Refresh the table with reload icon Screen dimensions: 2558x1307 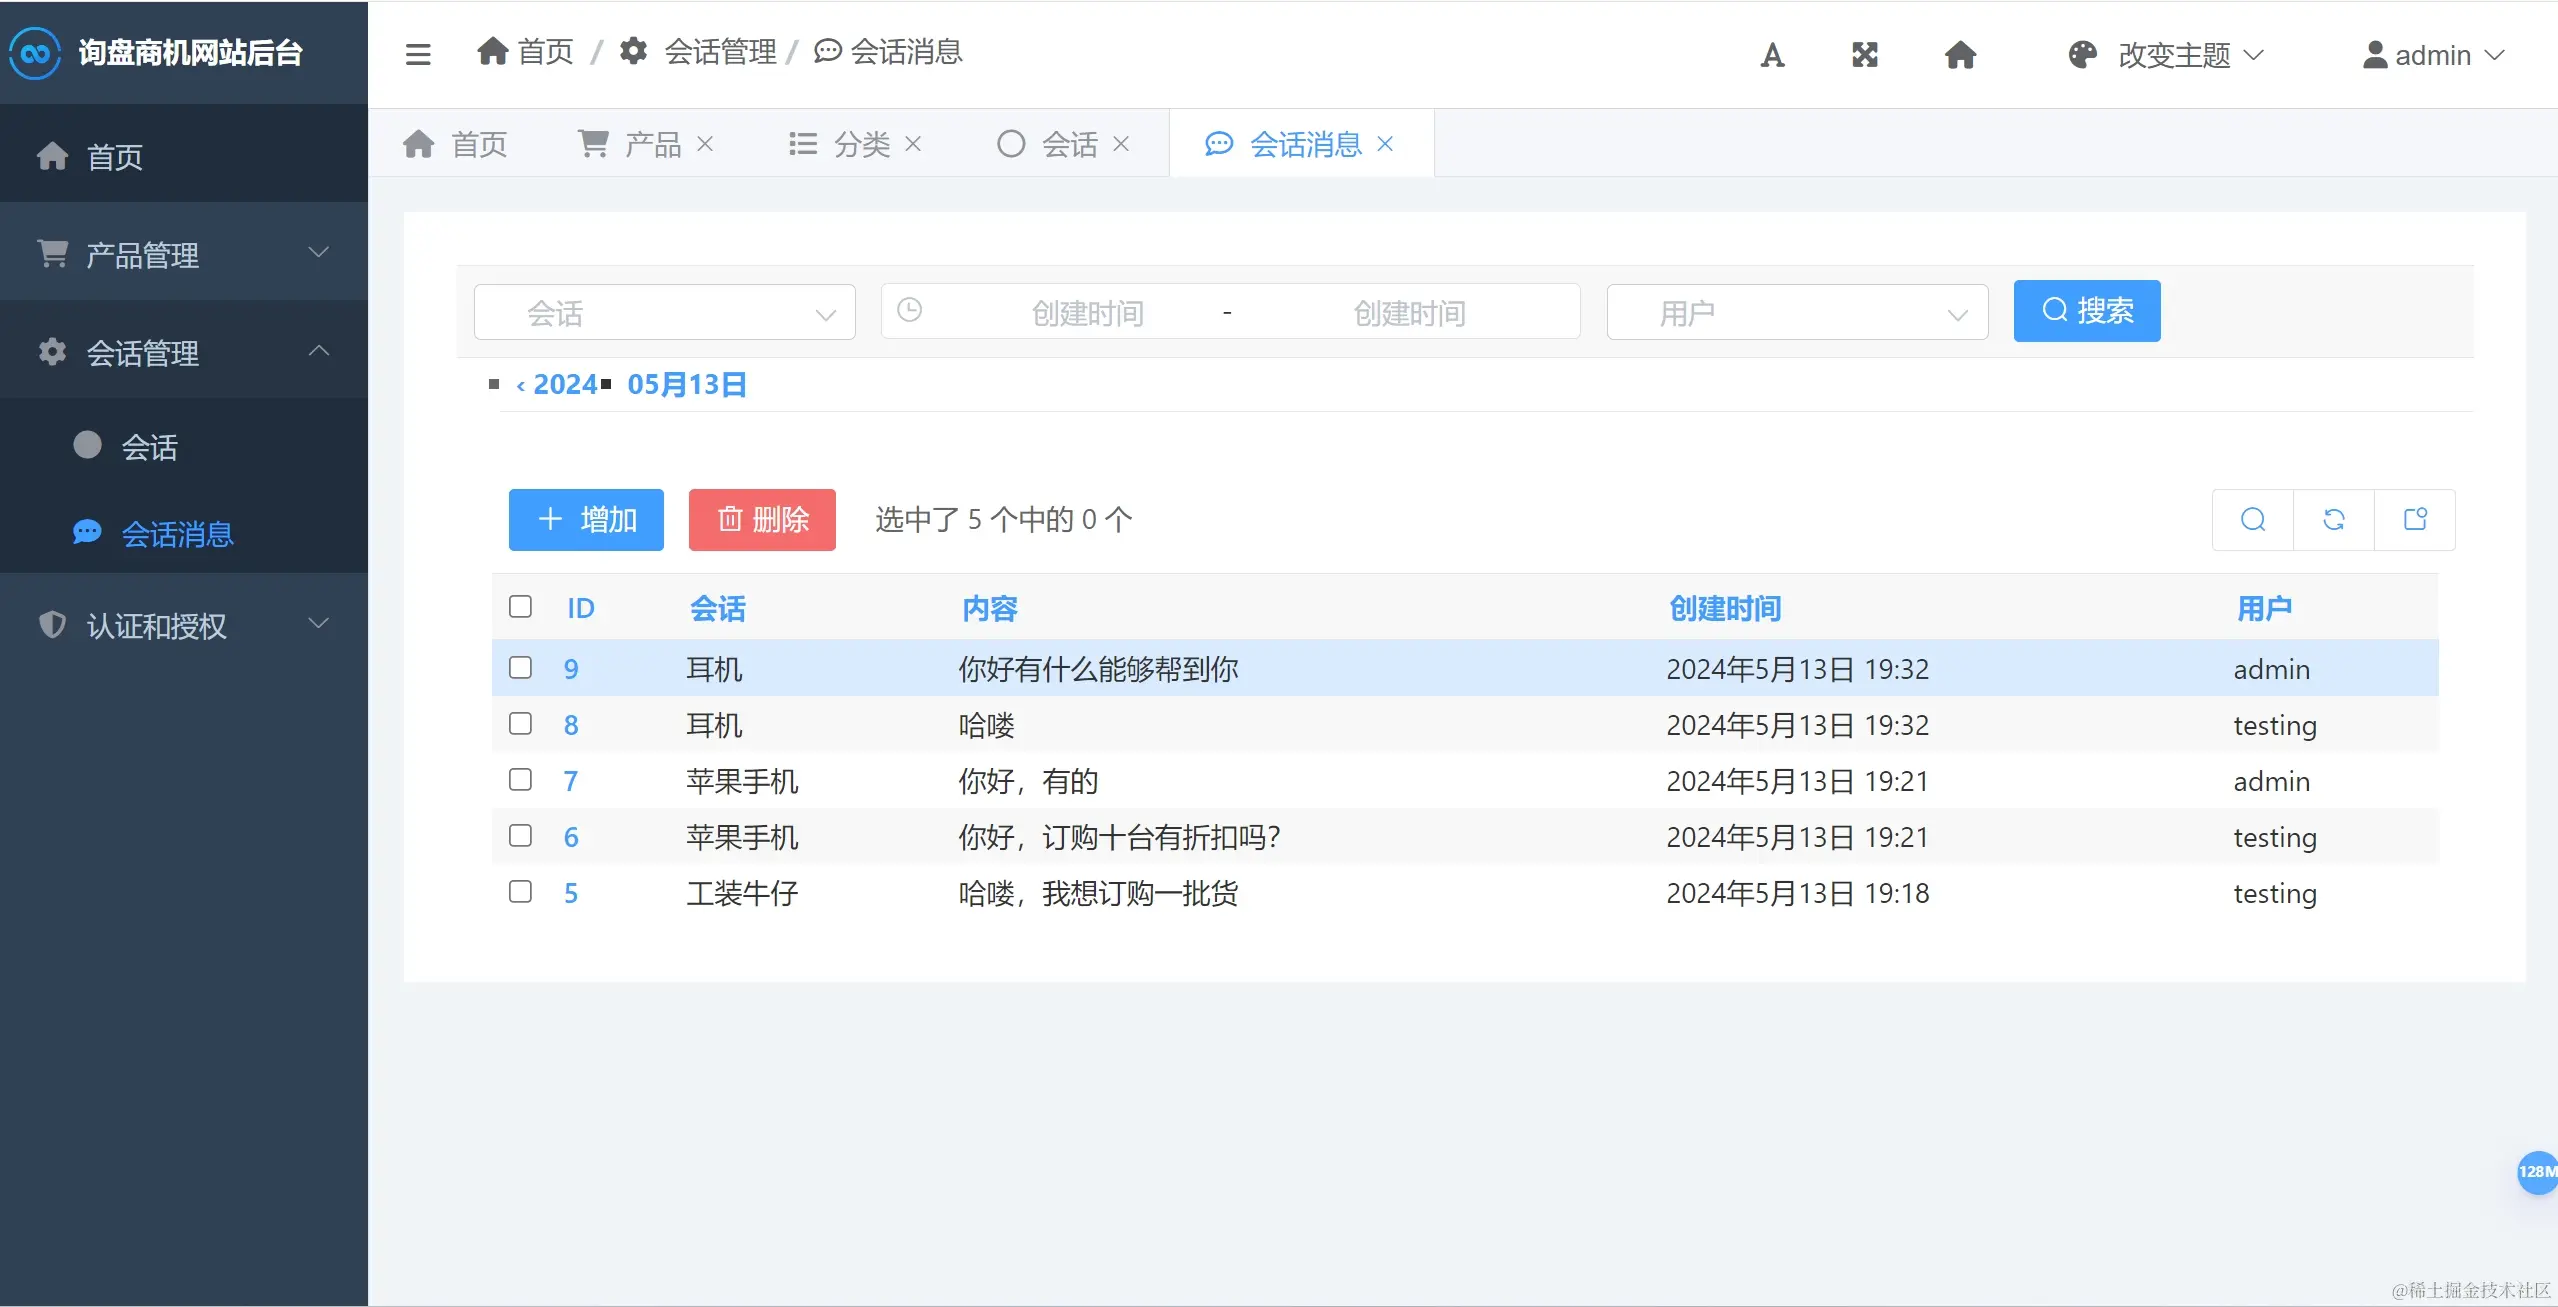(x=2334, y=519)
